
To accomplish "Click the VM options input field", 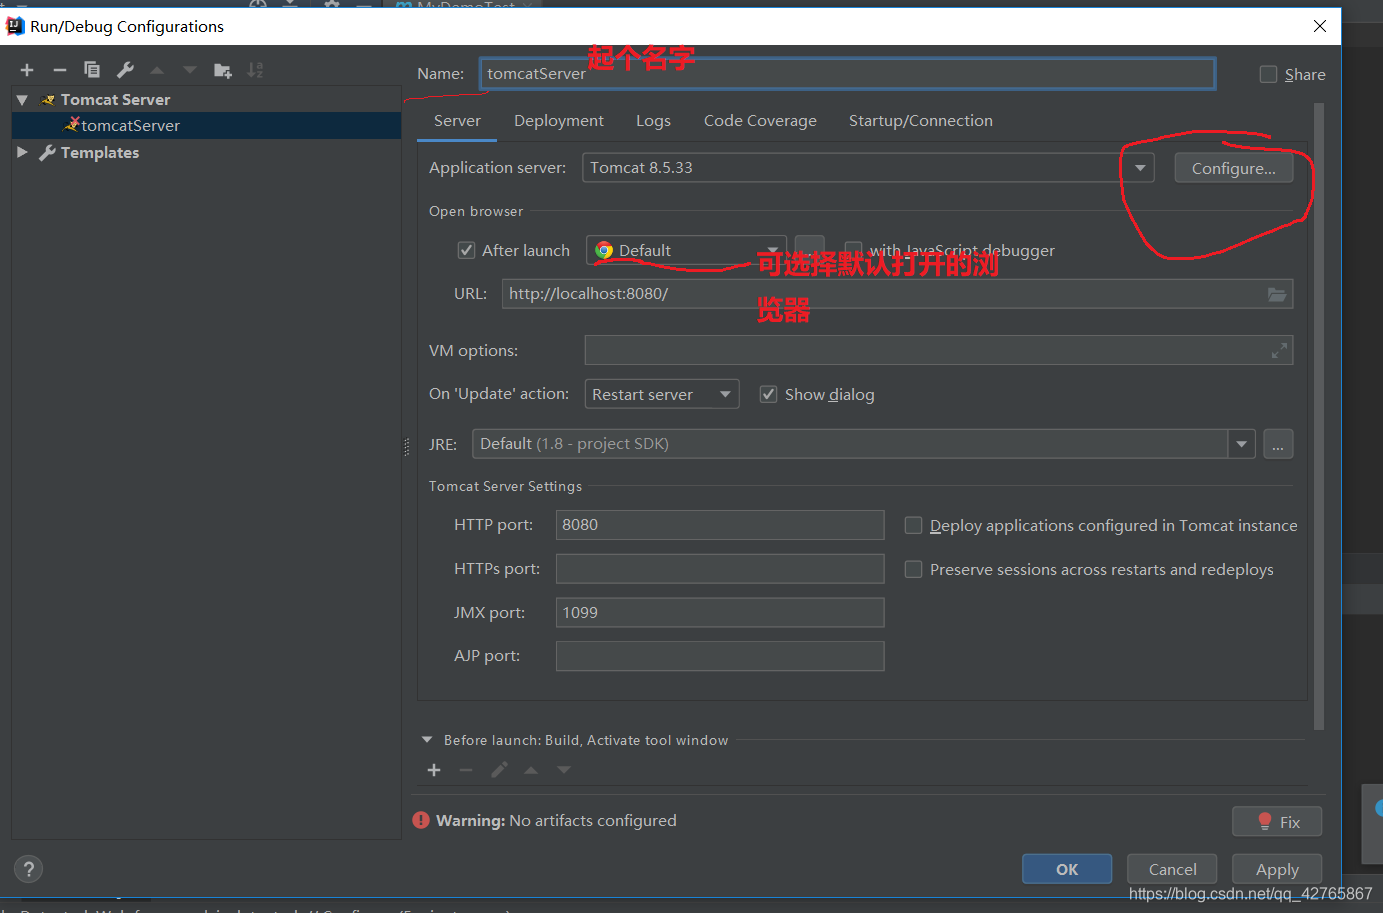I will pos(938,351).
